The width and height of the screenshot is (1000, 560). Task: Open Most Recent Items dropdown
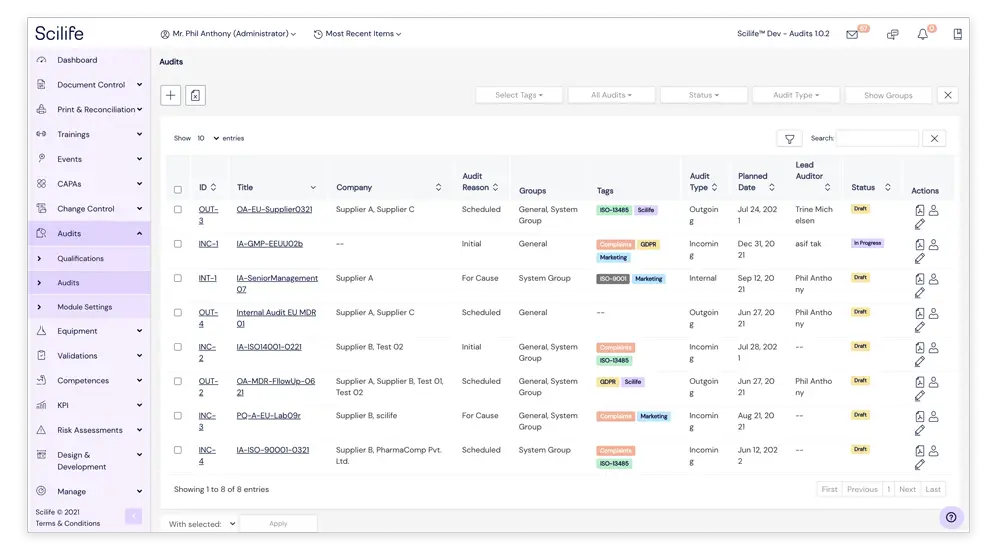click(x=357, y=34)
